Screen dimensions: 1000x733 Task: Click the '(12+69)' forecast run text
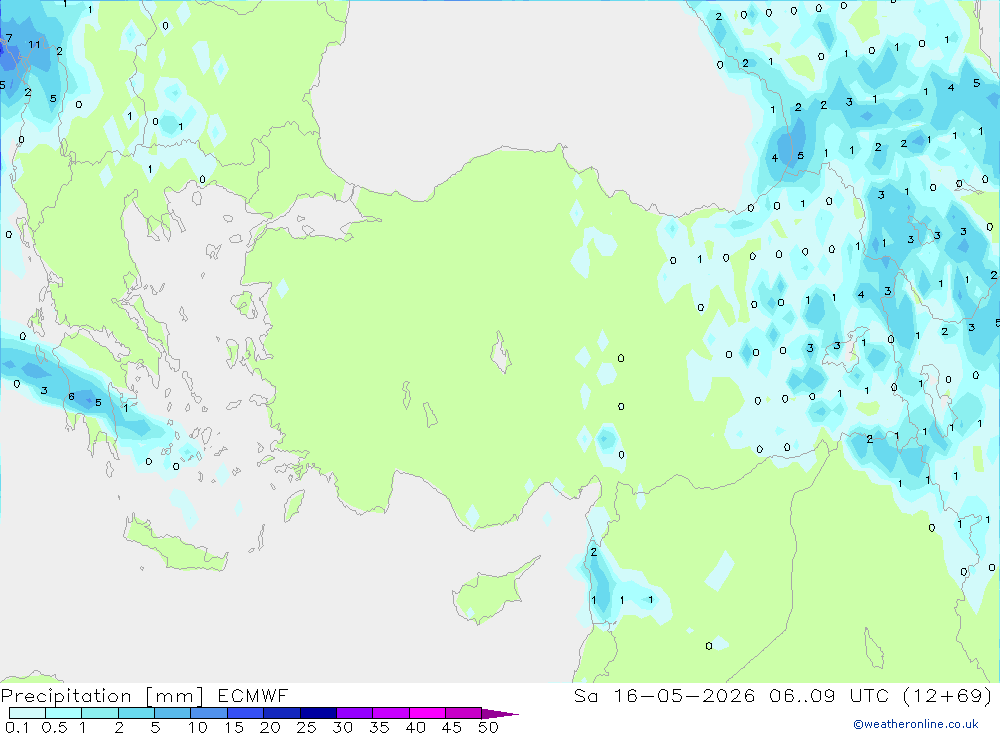(948, 695)
